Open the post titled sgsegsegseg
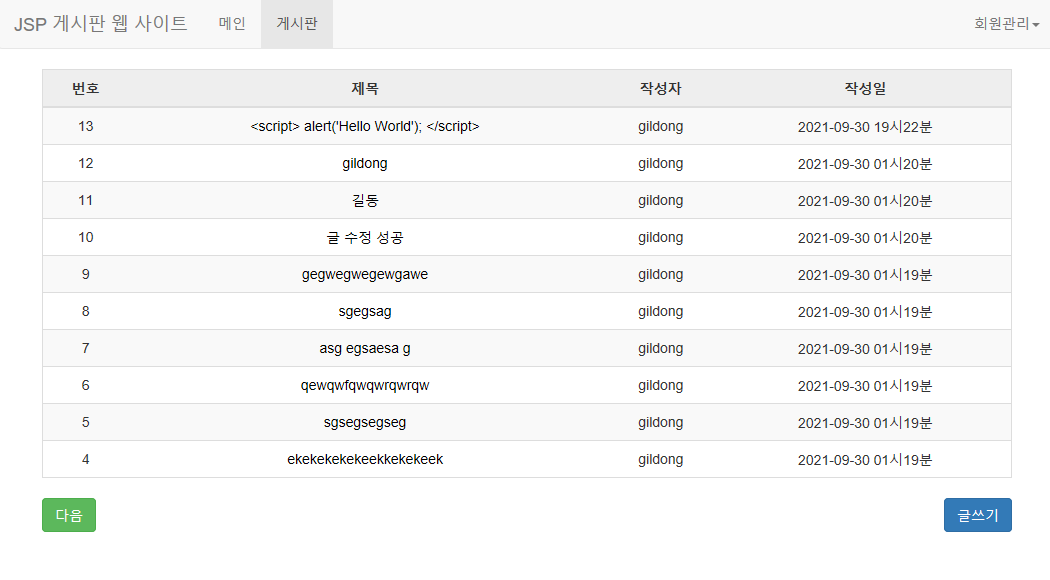Screen dimensions: 1050x580 (x=365, y=423)
